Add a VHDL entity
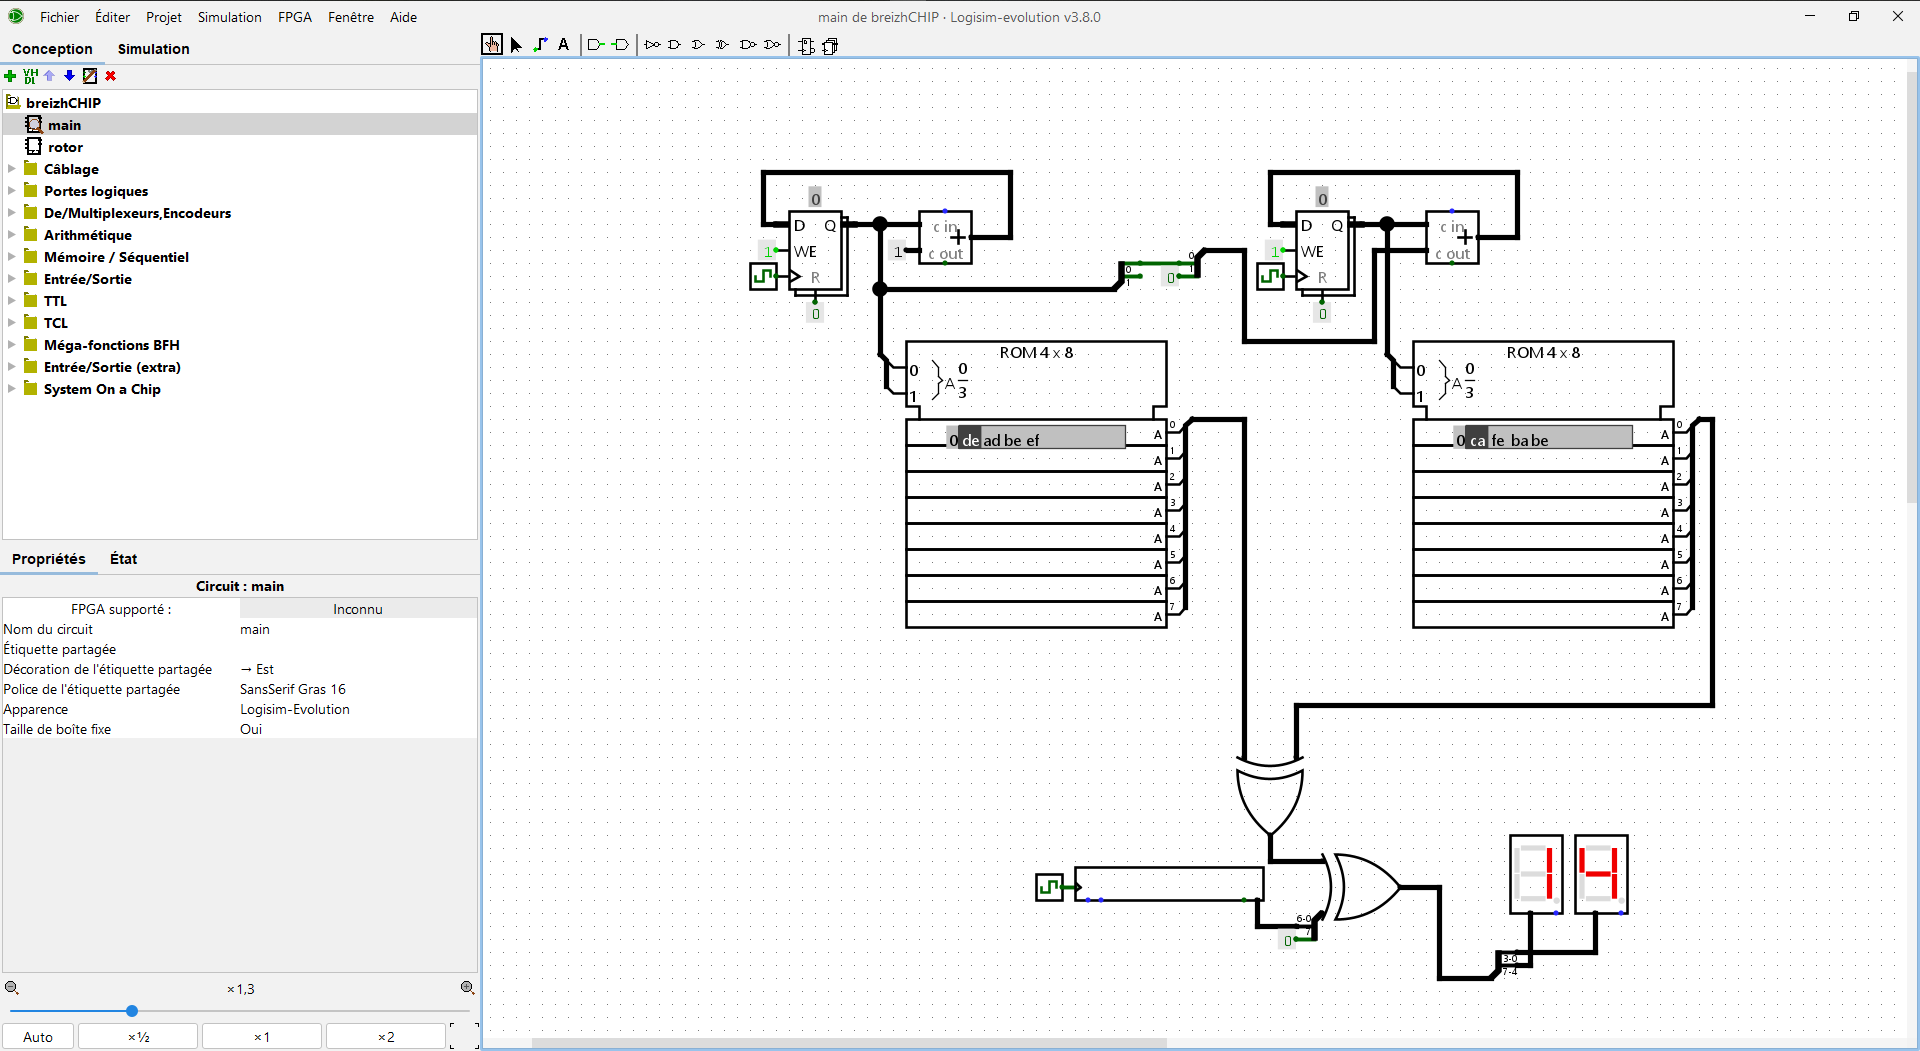Image resolution: width=1920 pixels, height=1051 pixels. pos(30,76)
